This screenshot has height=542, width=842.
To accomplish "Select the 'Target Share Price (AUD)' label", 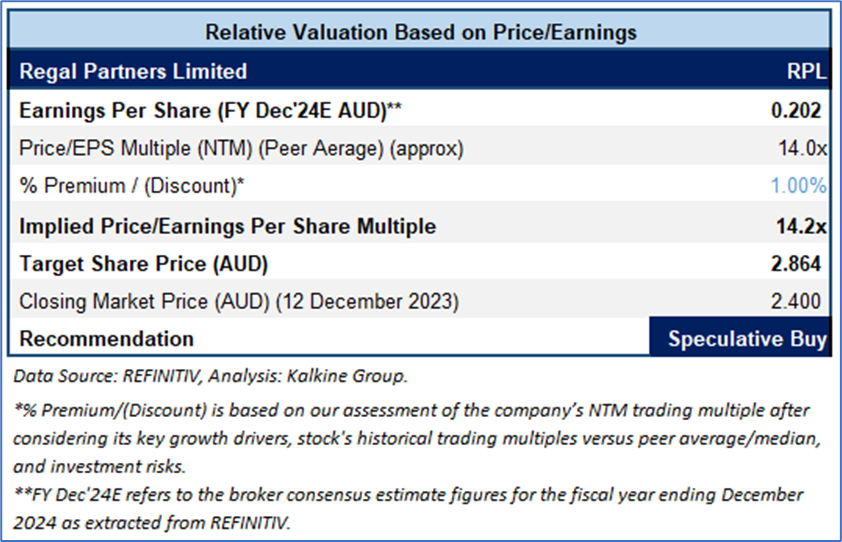I will [x=144, y=264].
